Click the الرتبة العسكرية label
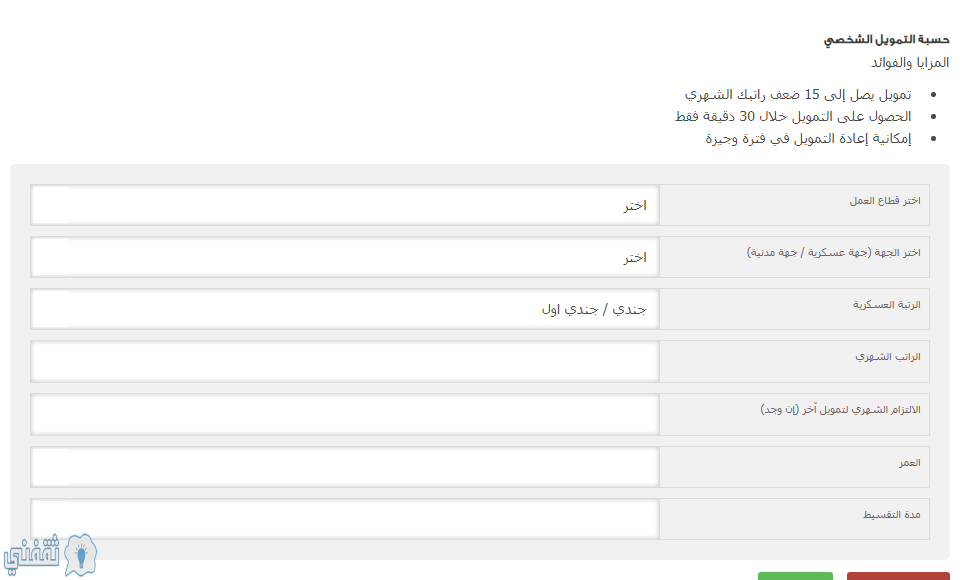The height and width of the screenshot is (580, 976). click(x=886, y=305)
